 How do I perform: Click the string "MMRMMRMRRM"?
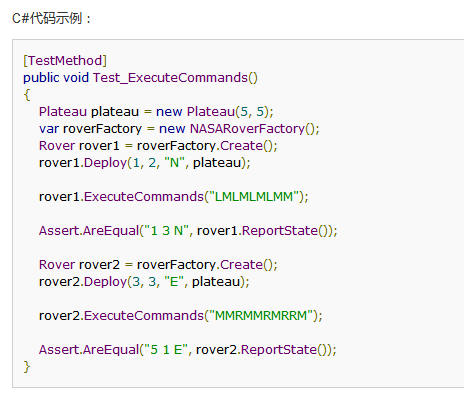point(261,316)
